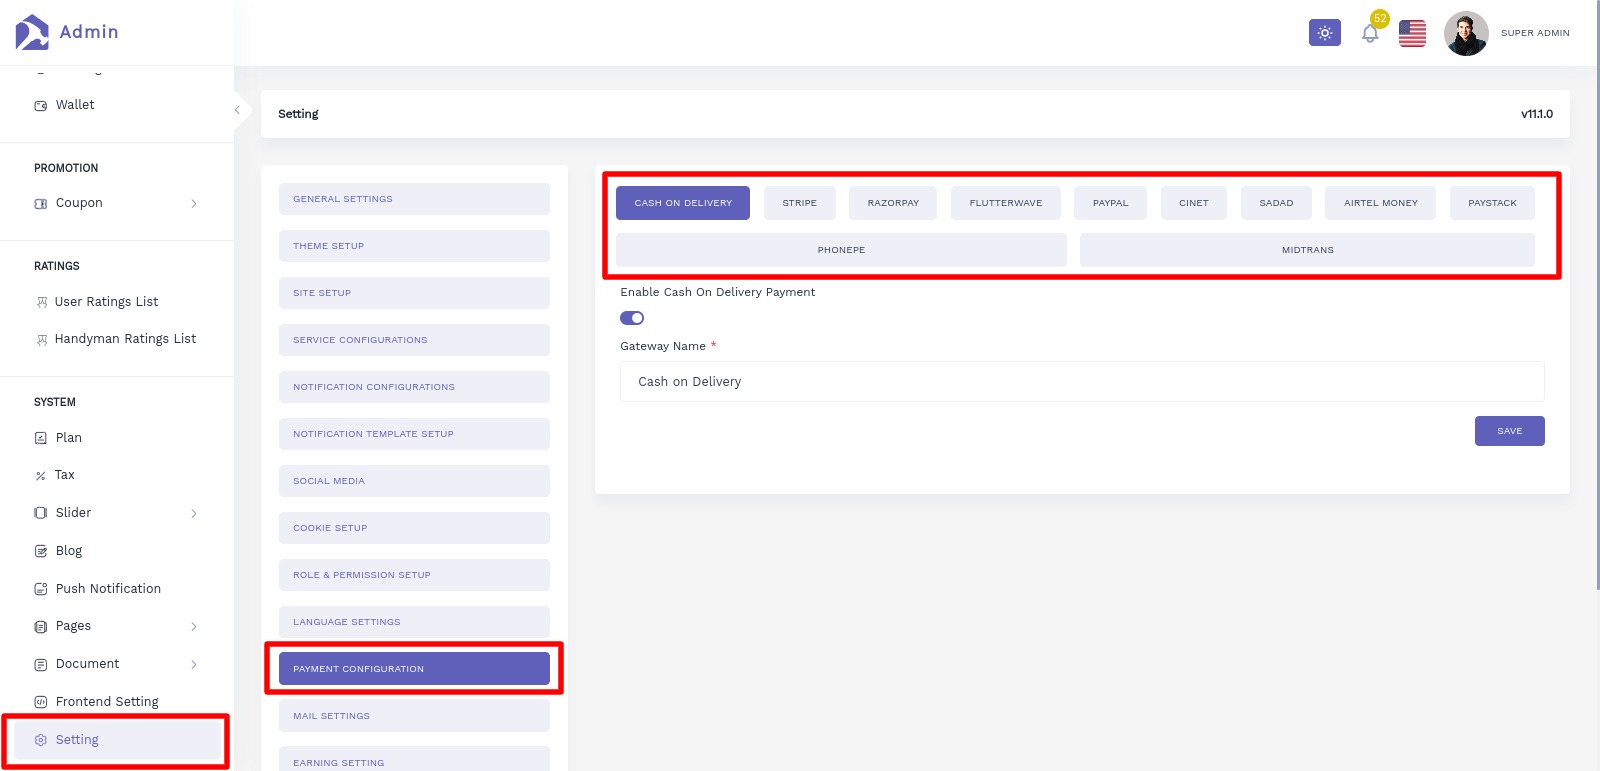Expand the Pages submenu chevron
This screenshot has width=1600, height=771.
(194, 627)
